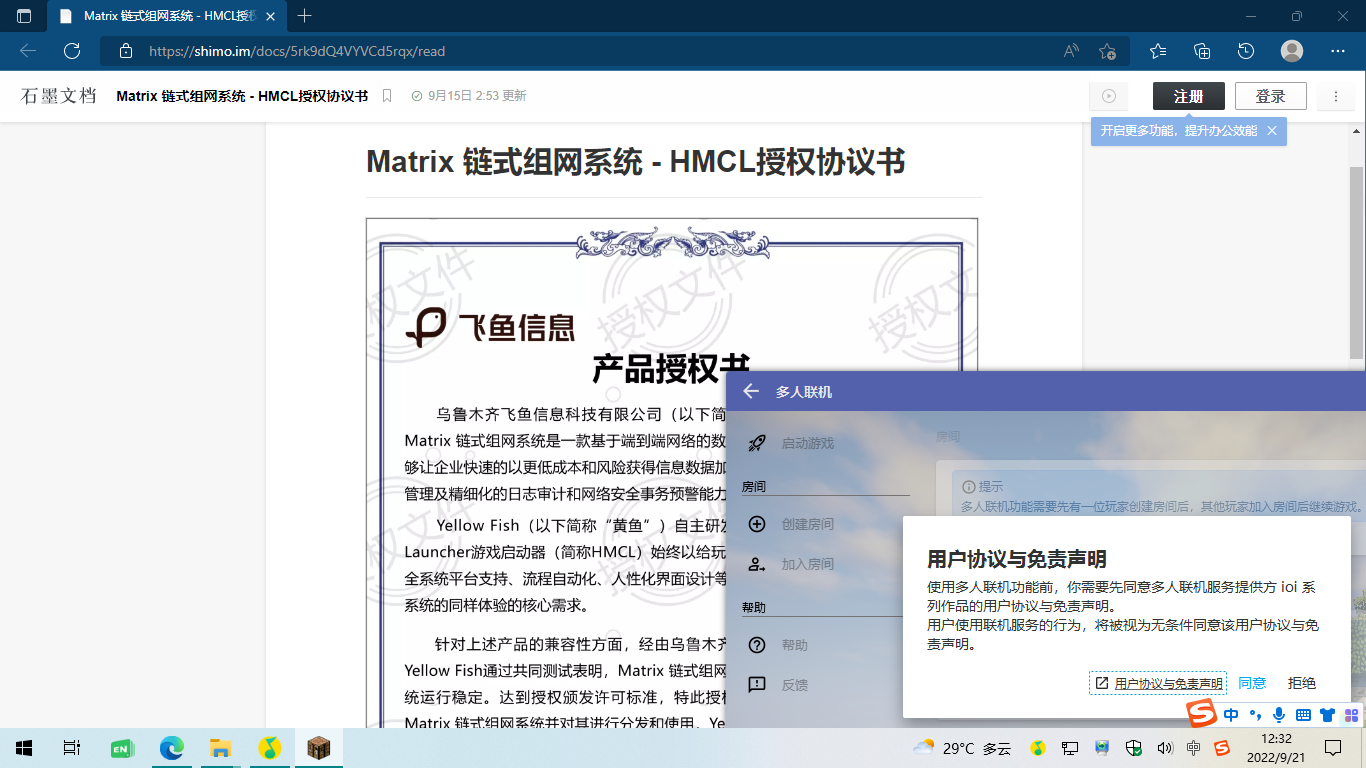Open the browser profile avatar
1366x768 pixels.
coord(1292,51)
